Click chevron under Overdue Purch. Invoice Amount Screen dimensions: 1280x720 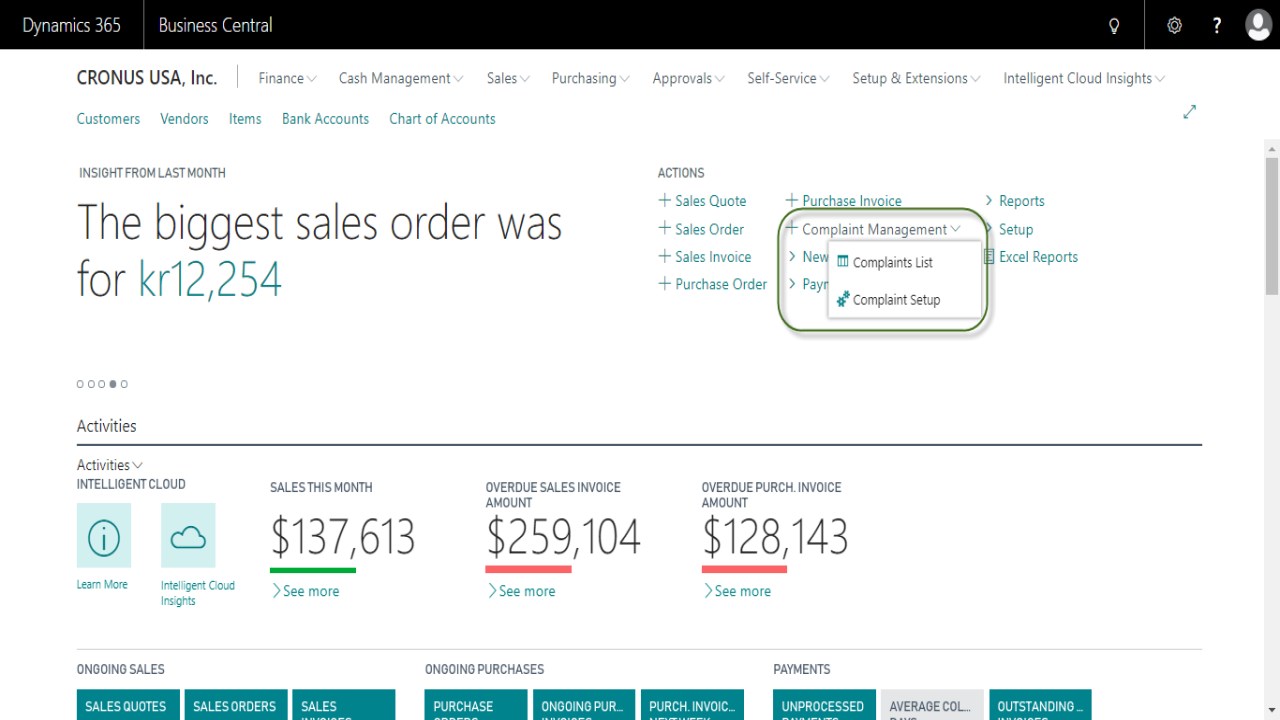point(708,591)
